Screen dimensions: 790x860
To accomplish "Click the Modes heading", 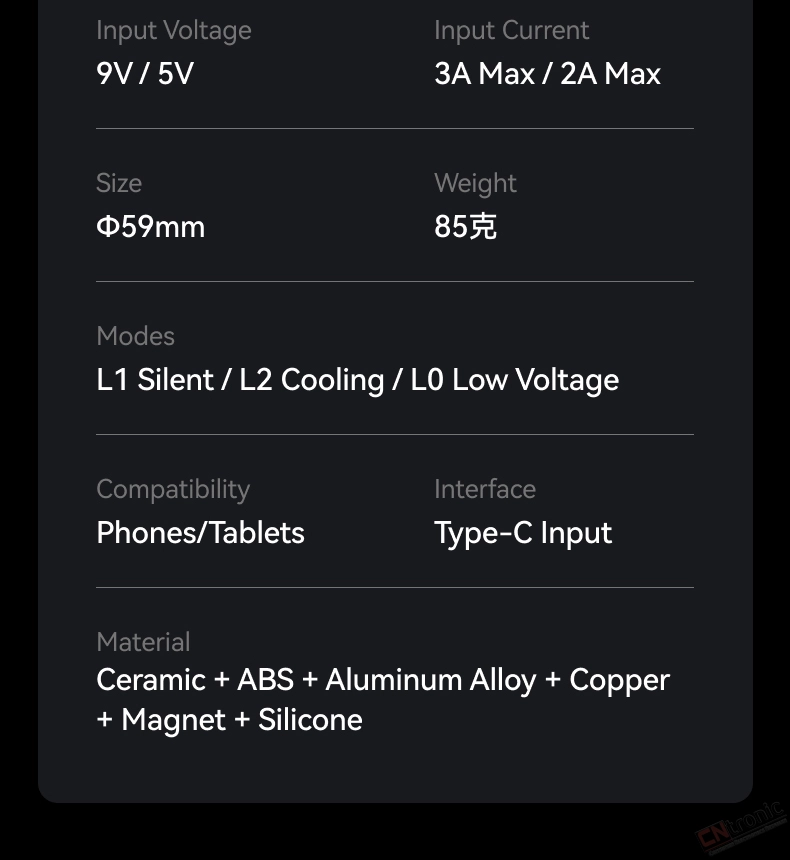I will 136,336.
